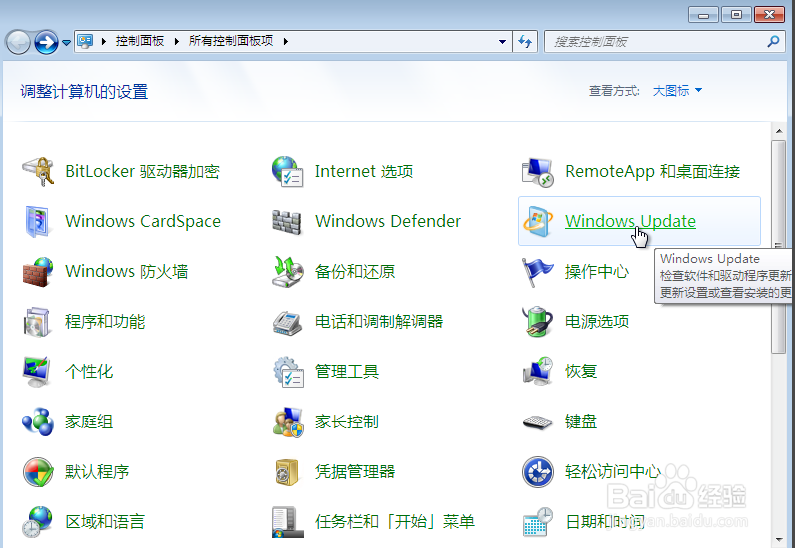Open the 凭据管理器 safe icon
The width and height of the screenshot is (795, 554).
coord(287,472)
